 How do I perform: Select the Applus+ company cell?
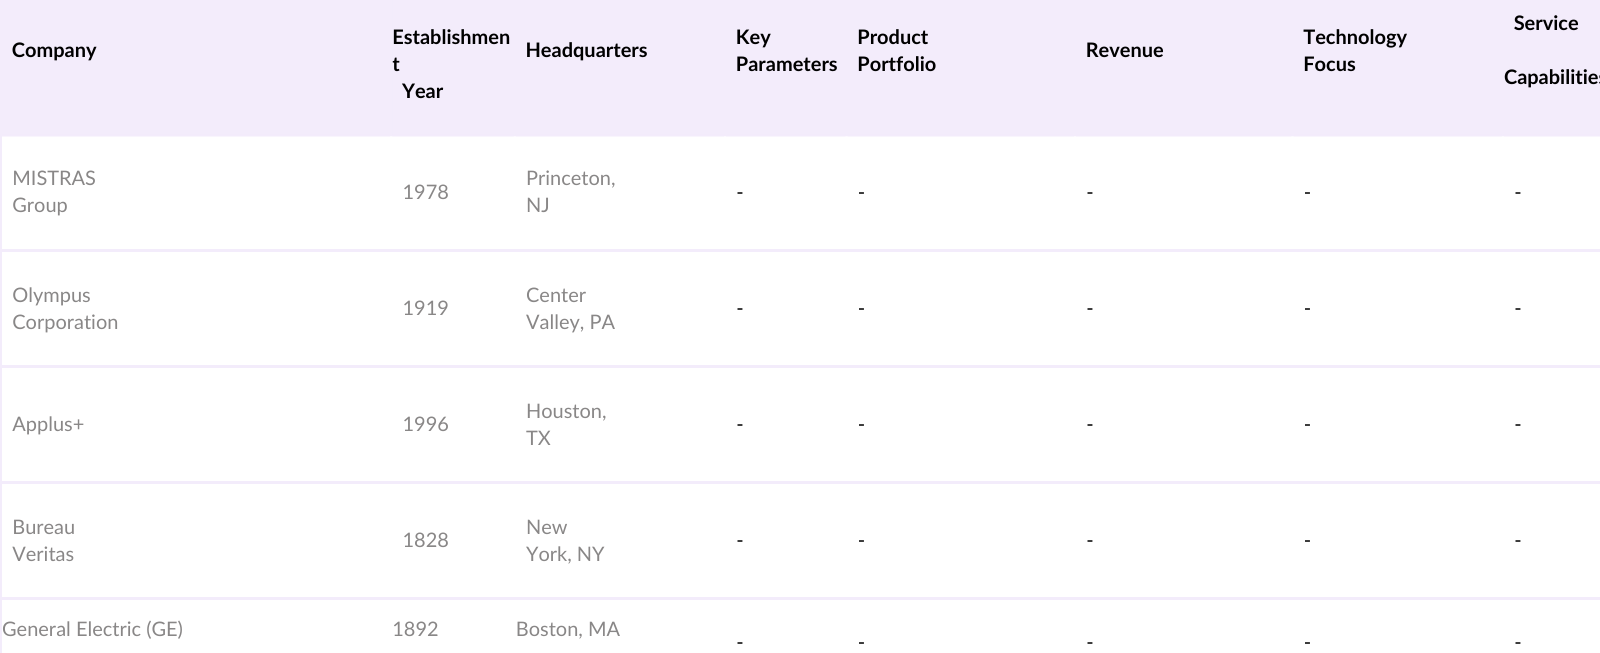tap(48, 424)
